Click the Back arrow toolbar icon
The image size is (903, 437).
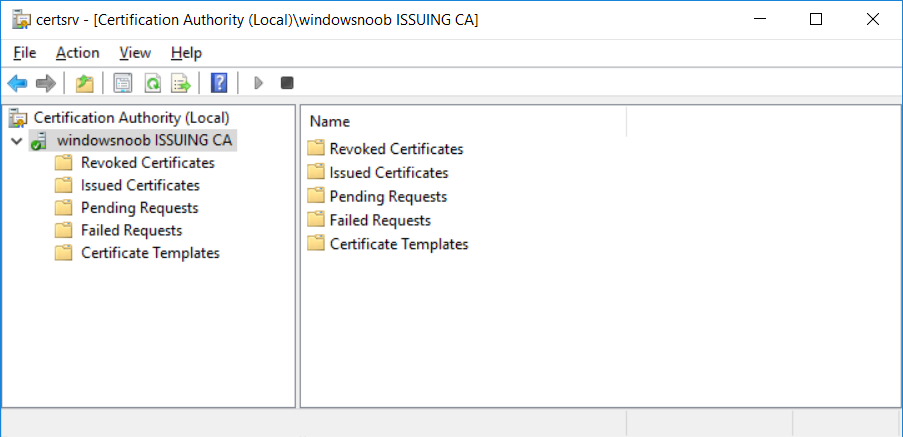pos(17,83)
